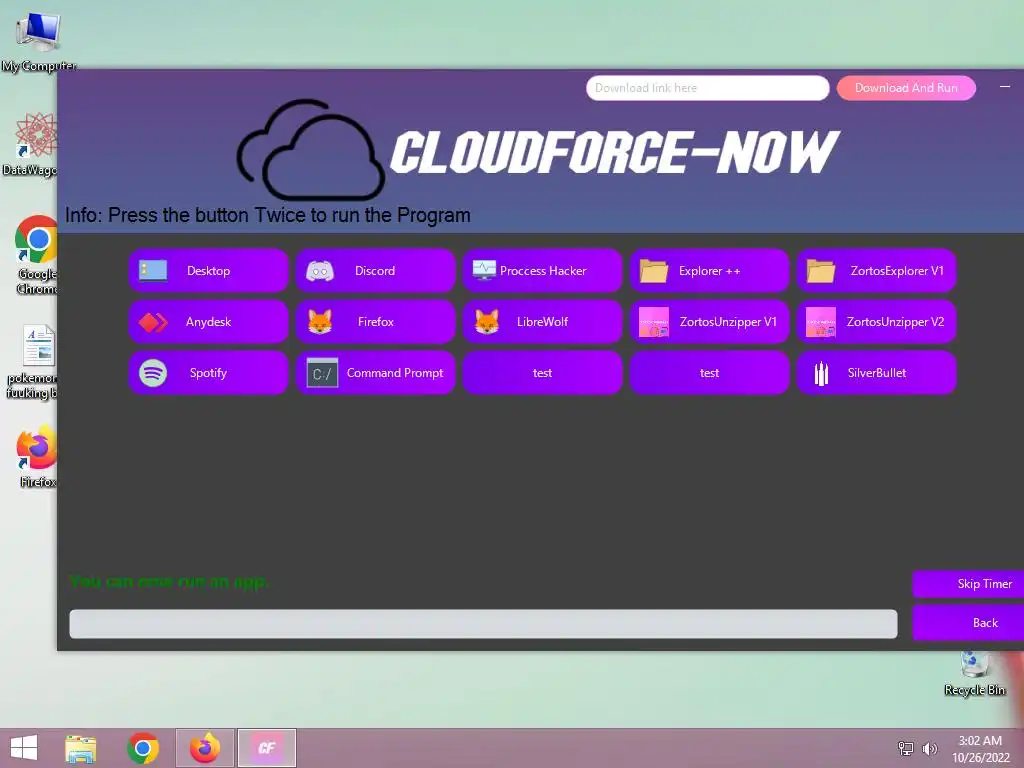
Task: Open the Anydesk launcher
Action: point(208,321)
